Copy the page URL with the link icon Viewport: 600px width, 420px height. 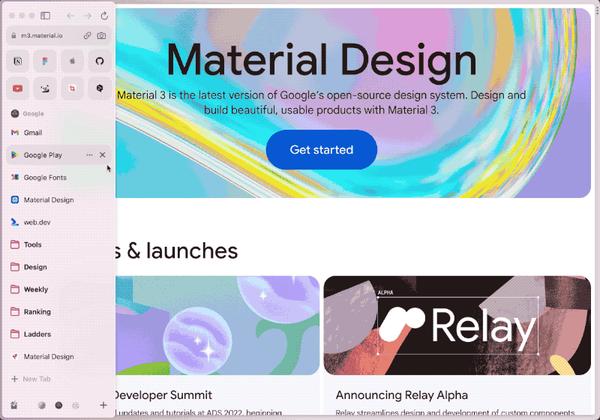pos(87,36)
